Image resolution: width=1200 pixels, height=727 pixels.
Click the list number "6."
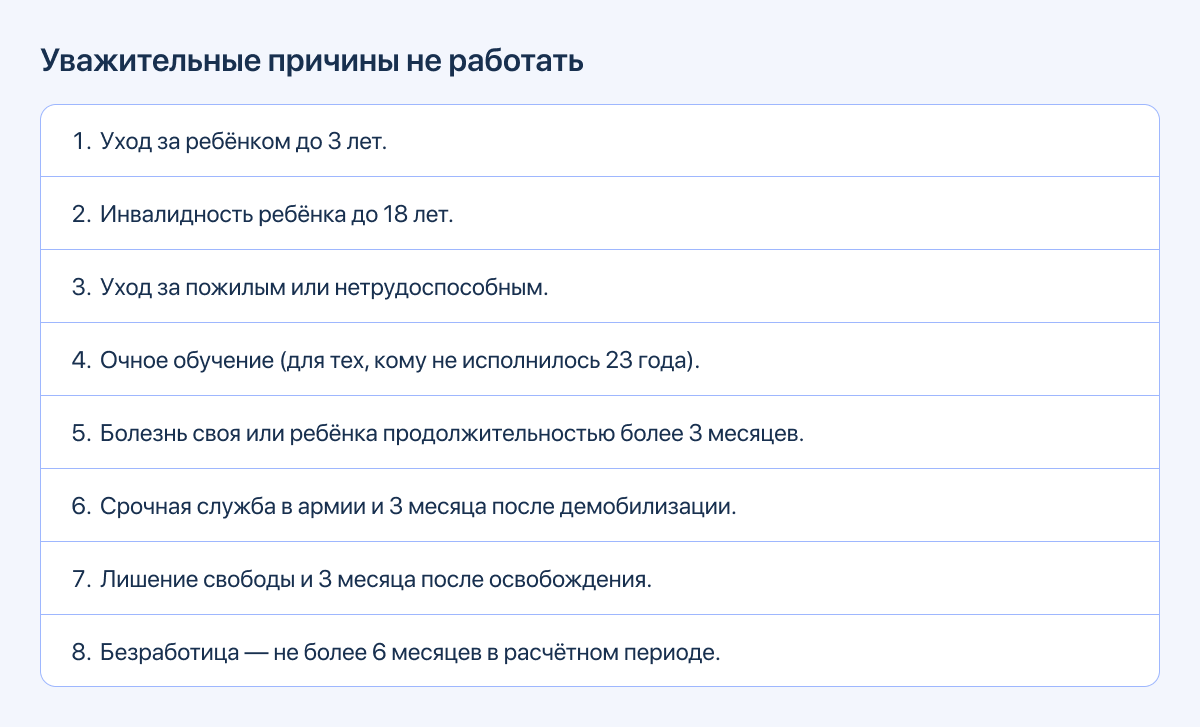point(82,506)
